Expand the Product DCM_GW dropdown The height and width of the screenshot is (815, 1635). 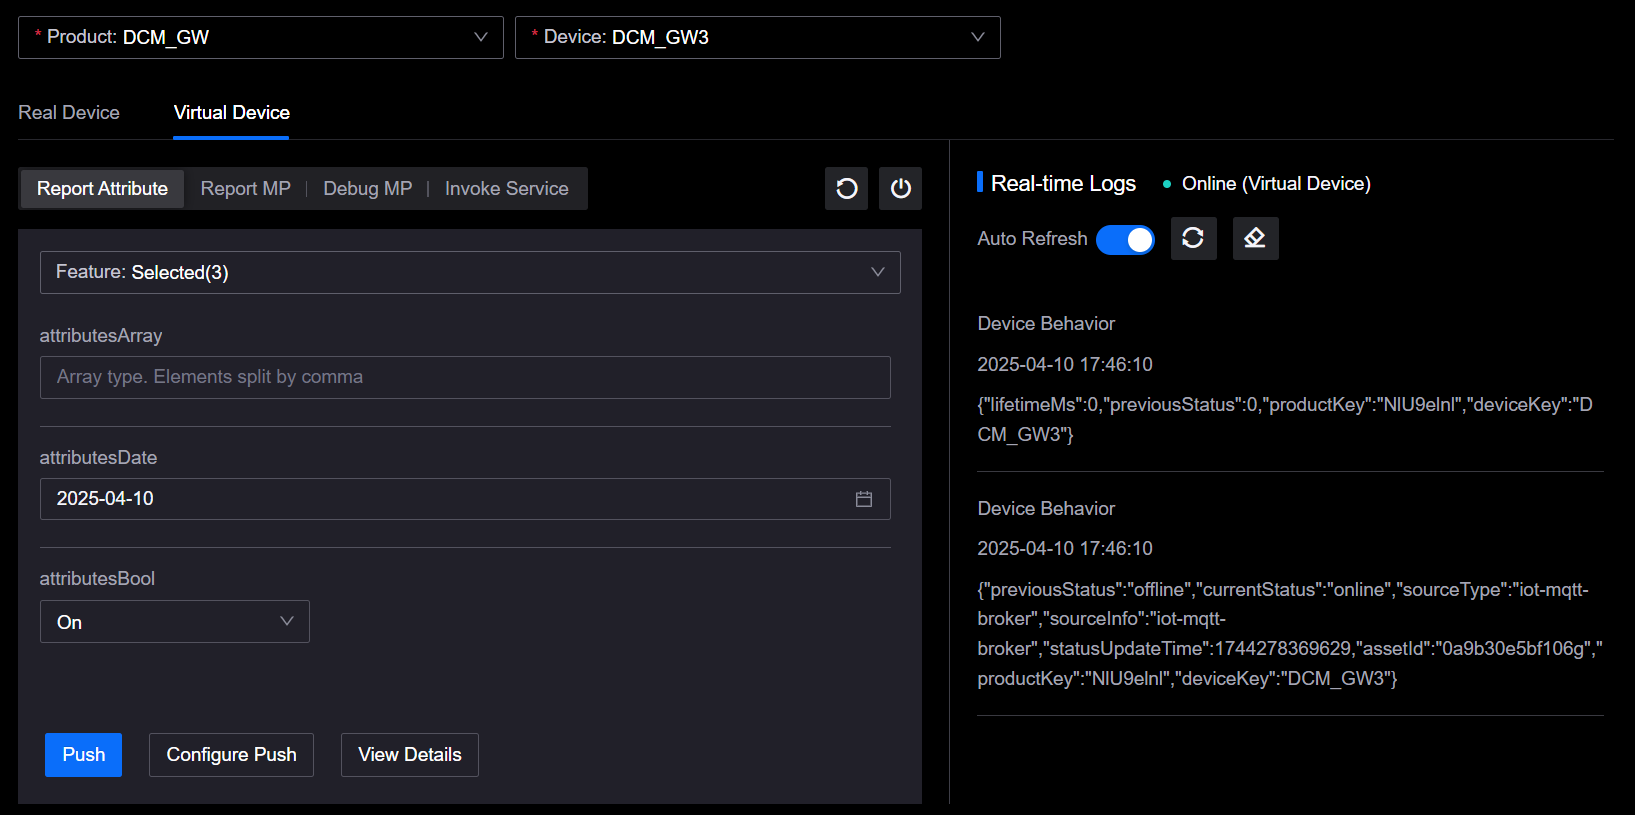261,37
